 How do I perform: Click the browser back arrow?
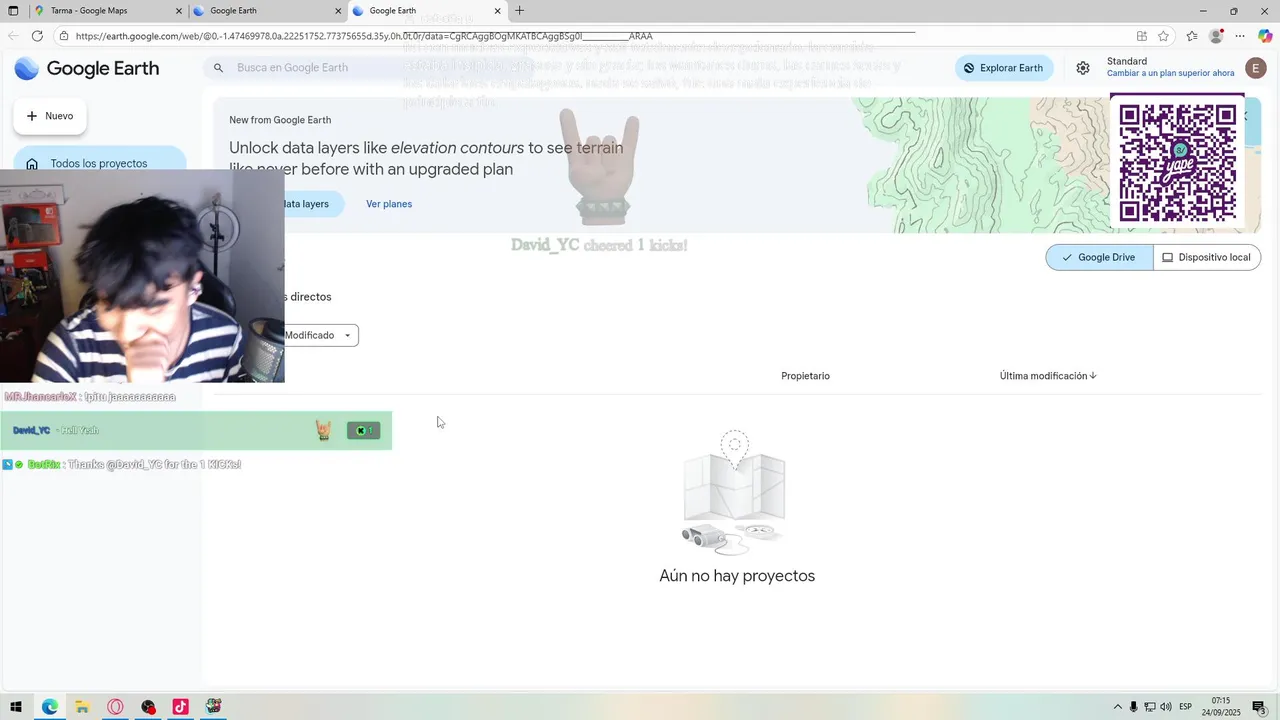[13, 36]
